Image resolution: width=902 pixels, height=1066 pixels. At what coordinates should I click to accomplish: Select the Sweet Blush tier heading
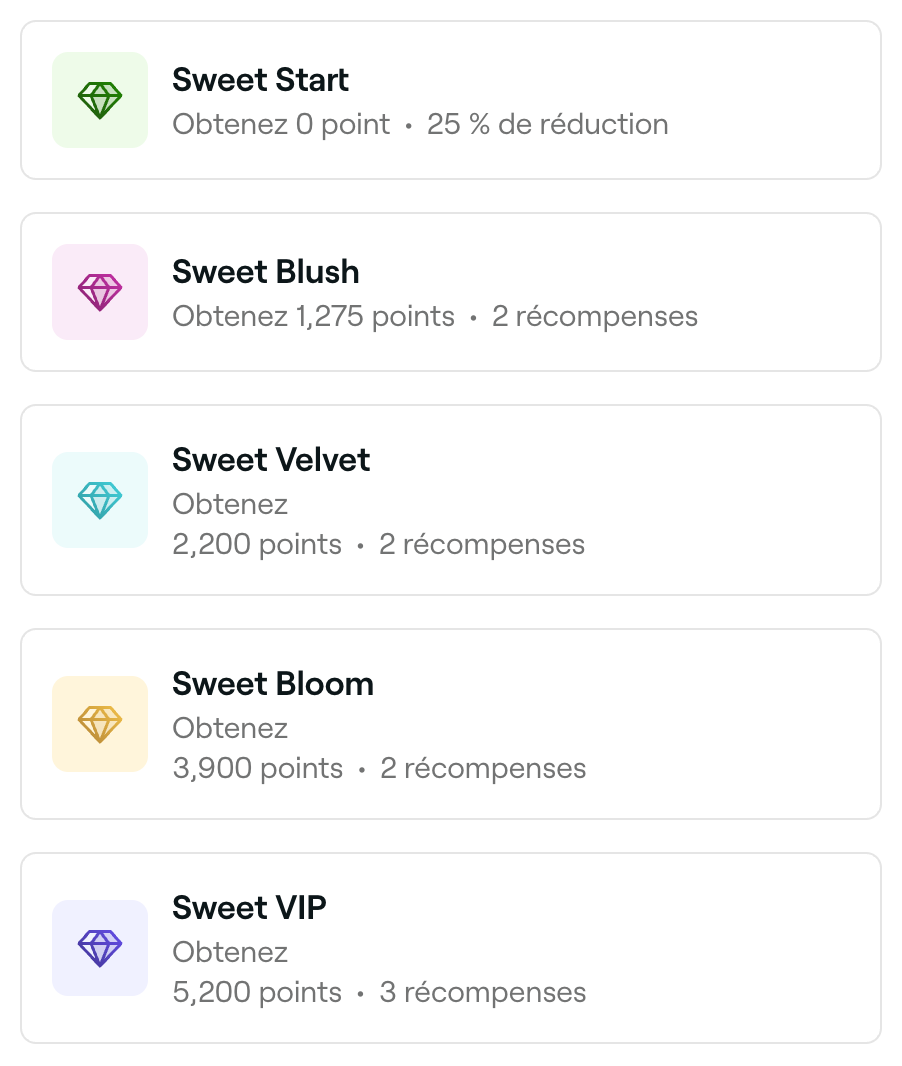pos(266,272)
